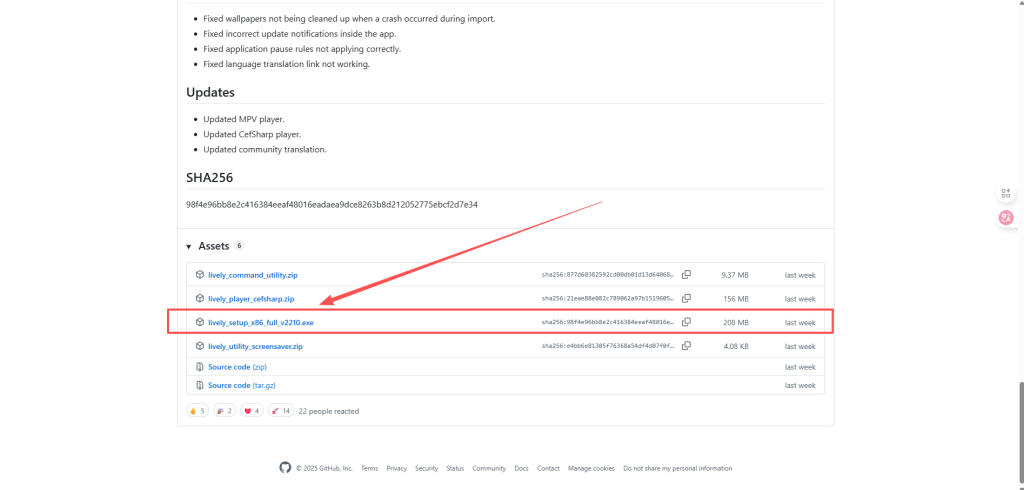This screenshot has width=1024, height=490.
Task: Click package icon beside lively_command_utility.zip
Action: (200, 275)
